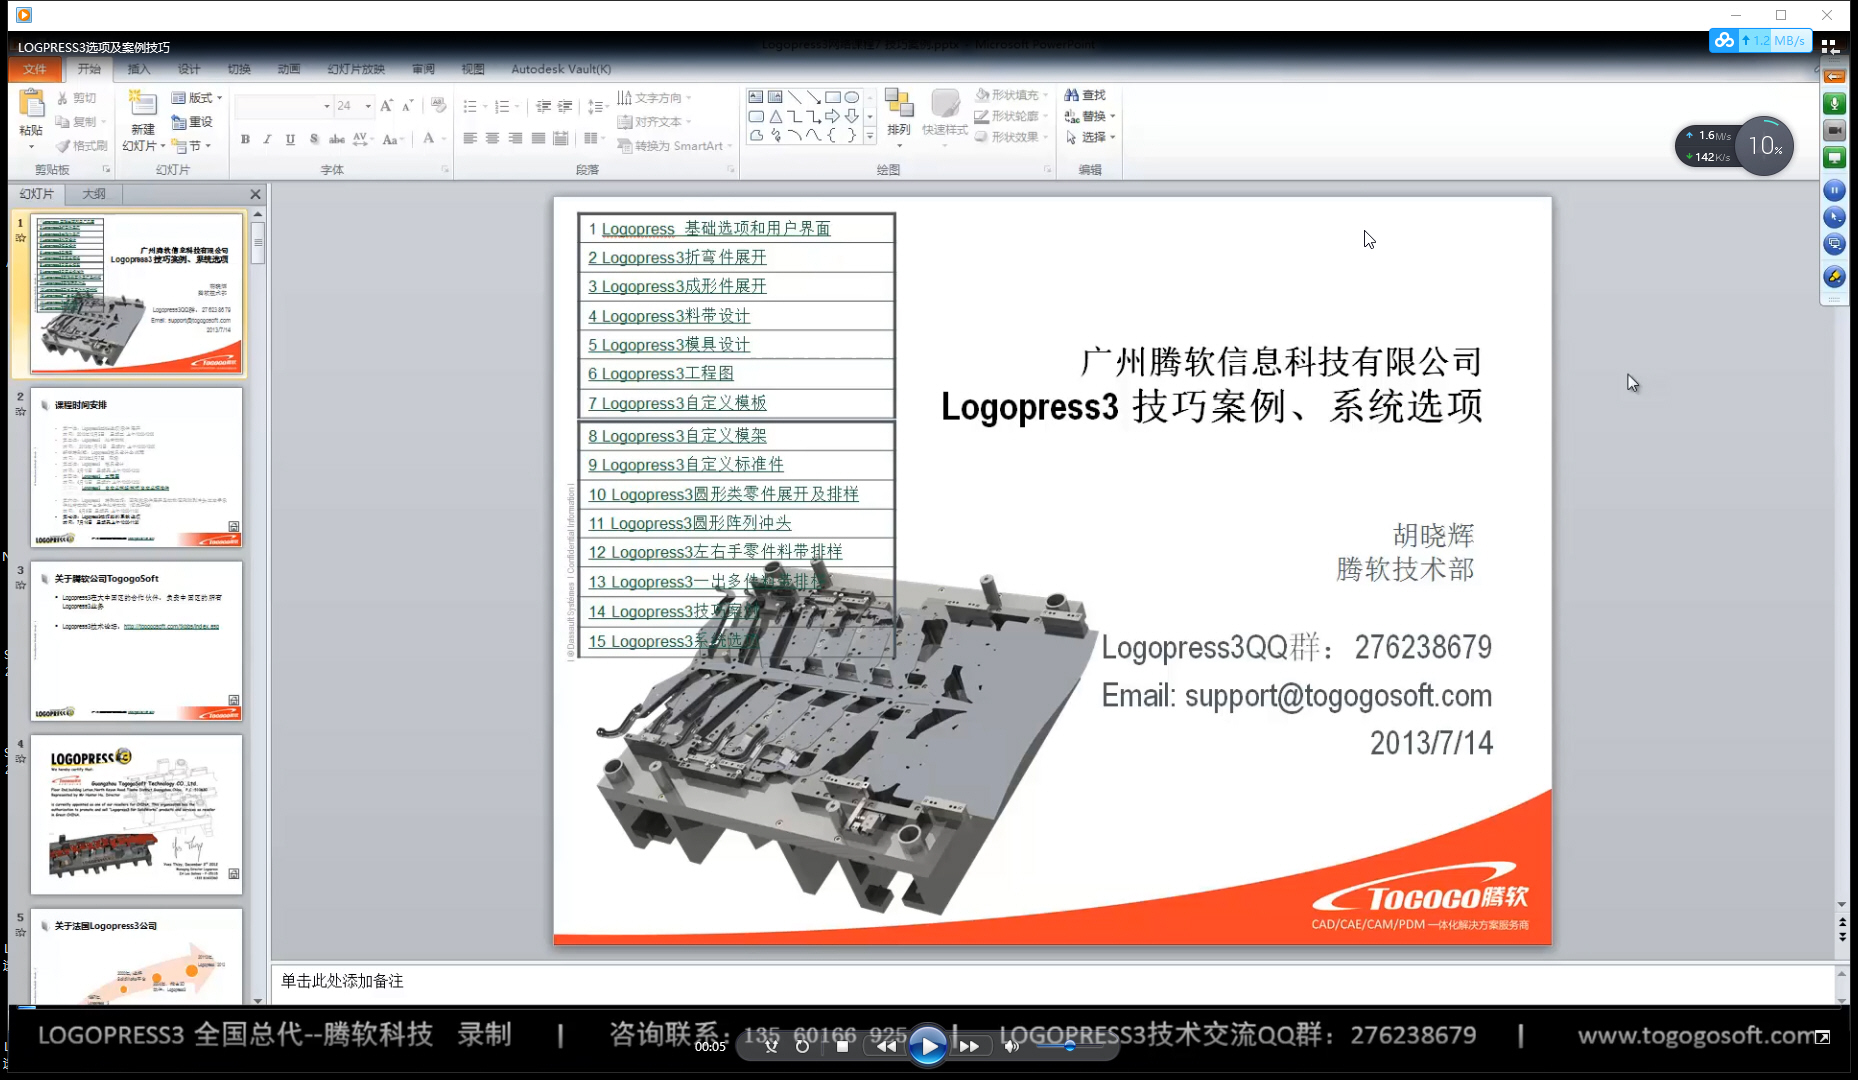Click the cloud upload speed widget icon
This screenshot has height=1080, width=1858.
1723,40
